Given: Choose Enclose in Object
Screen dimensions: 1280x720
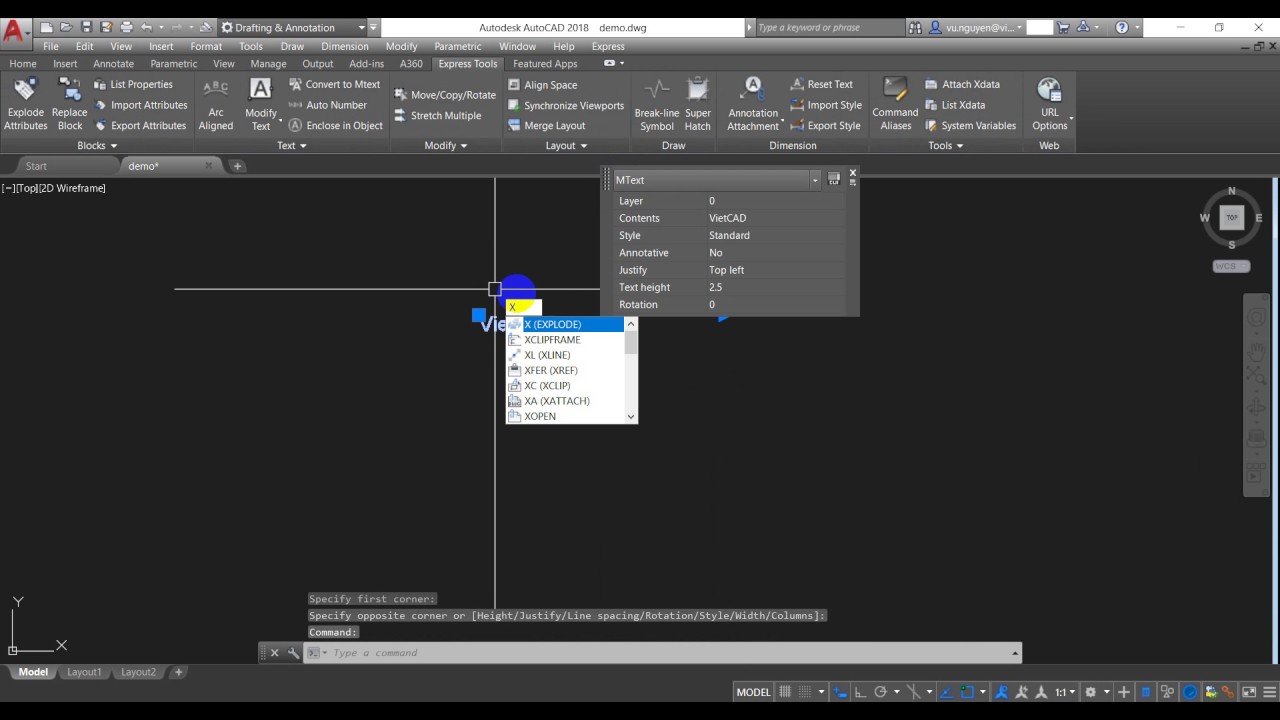Looking at the screenshot, I should click(x=335, y=126).
